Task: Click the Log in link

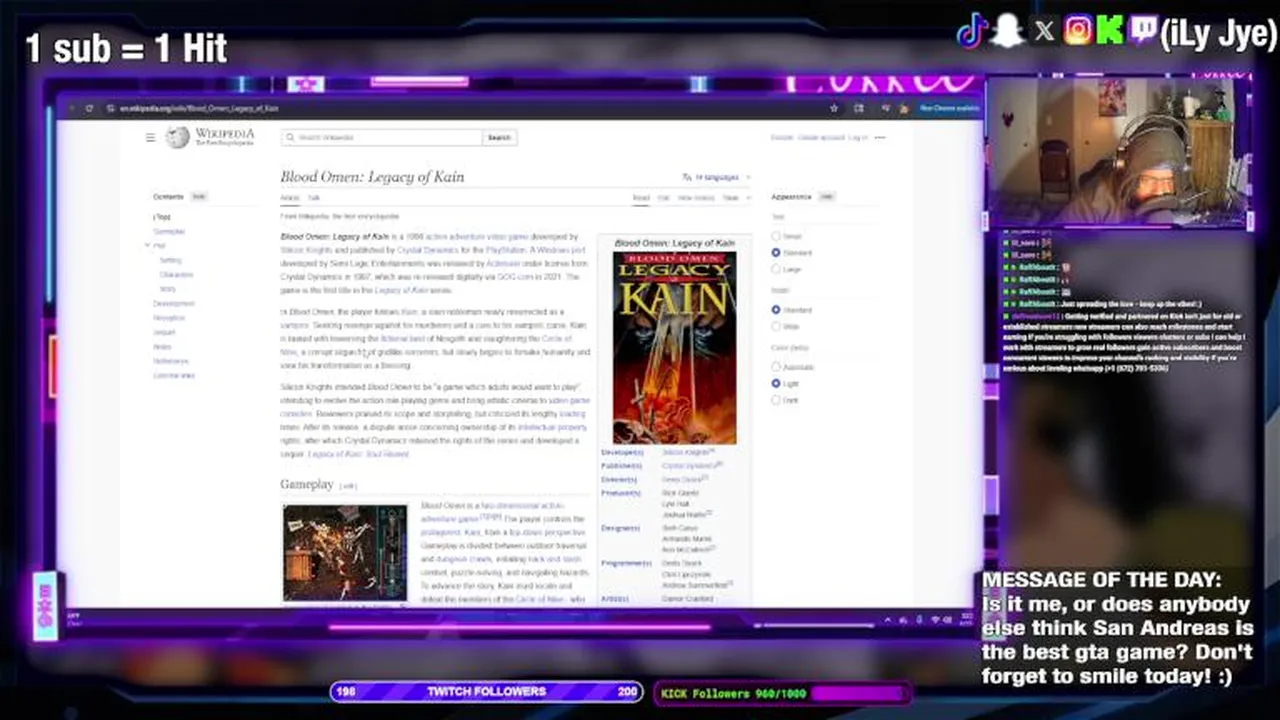Action: click(x=858, y=137)
